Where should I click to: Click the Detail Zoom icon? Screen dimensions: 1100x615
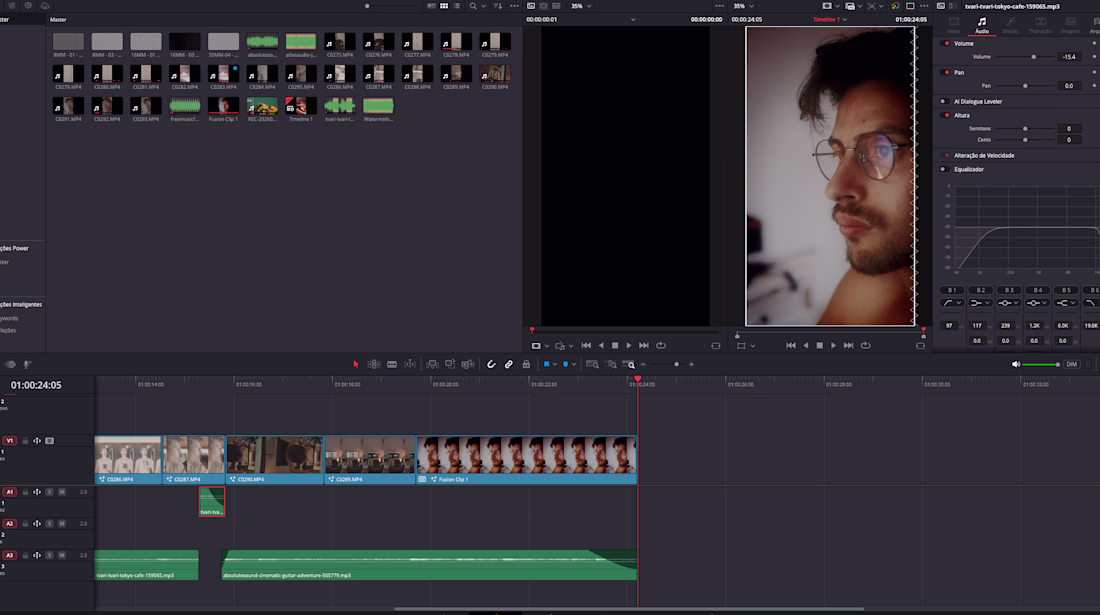click(611, 365)
